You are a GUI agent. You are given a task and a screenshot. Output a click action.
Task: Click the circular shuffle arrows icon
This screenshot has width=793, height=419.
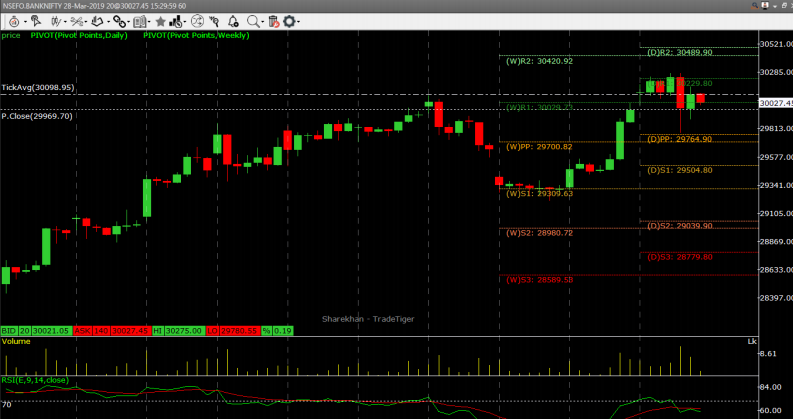pyautogui.click(x=197, y=21)
